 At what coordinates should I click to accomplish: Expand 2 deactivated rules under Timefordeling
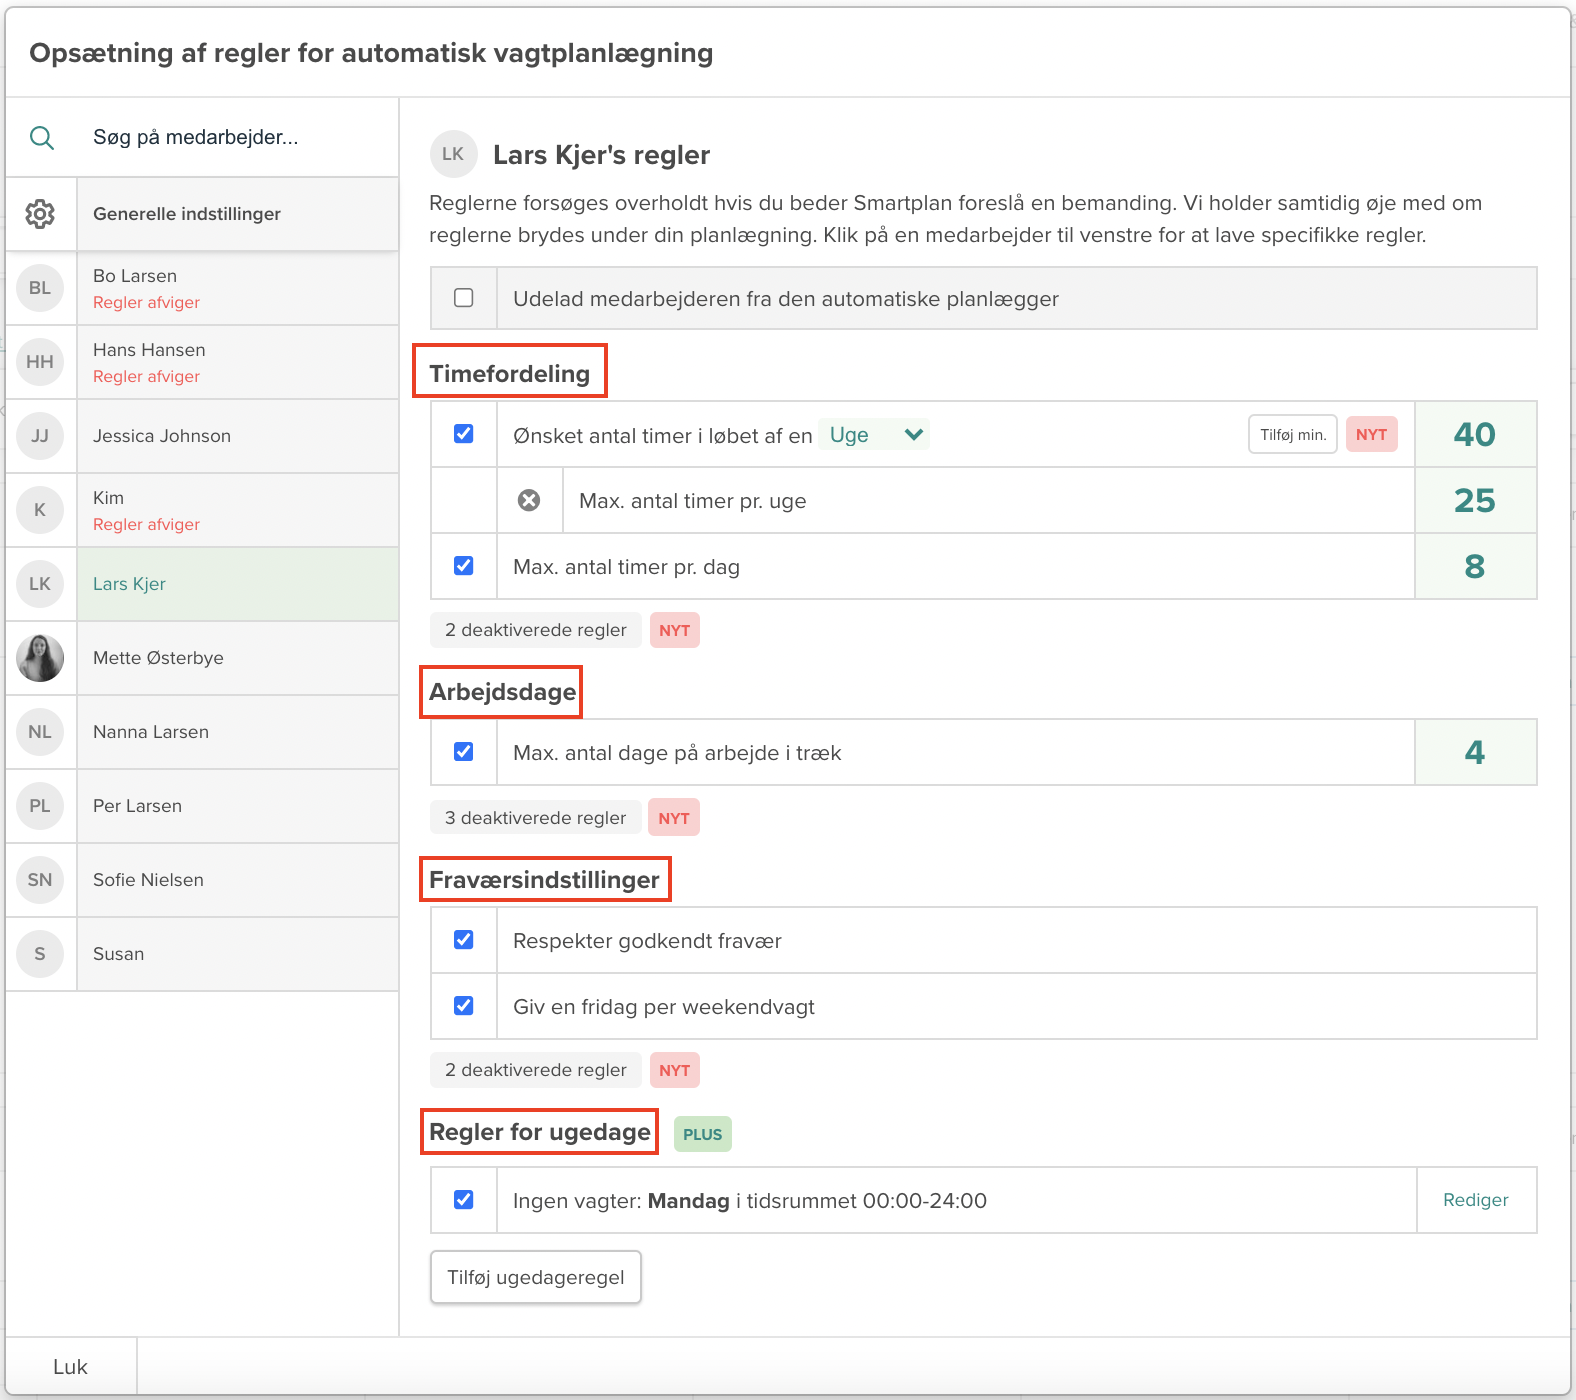[x=536, y=630]
